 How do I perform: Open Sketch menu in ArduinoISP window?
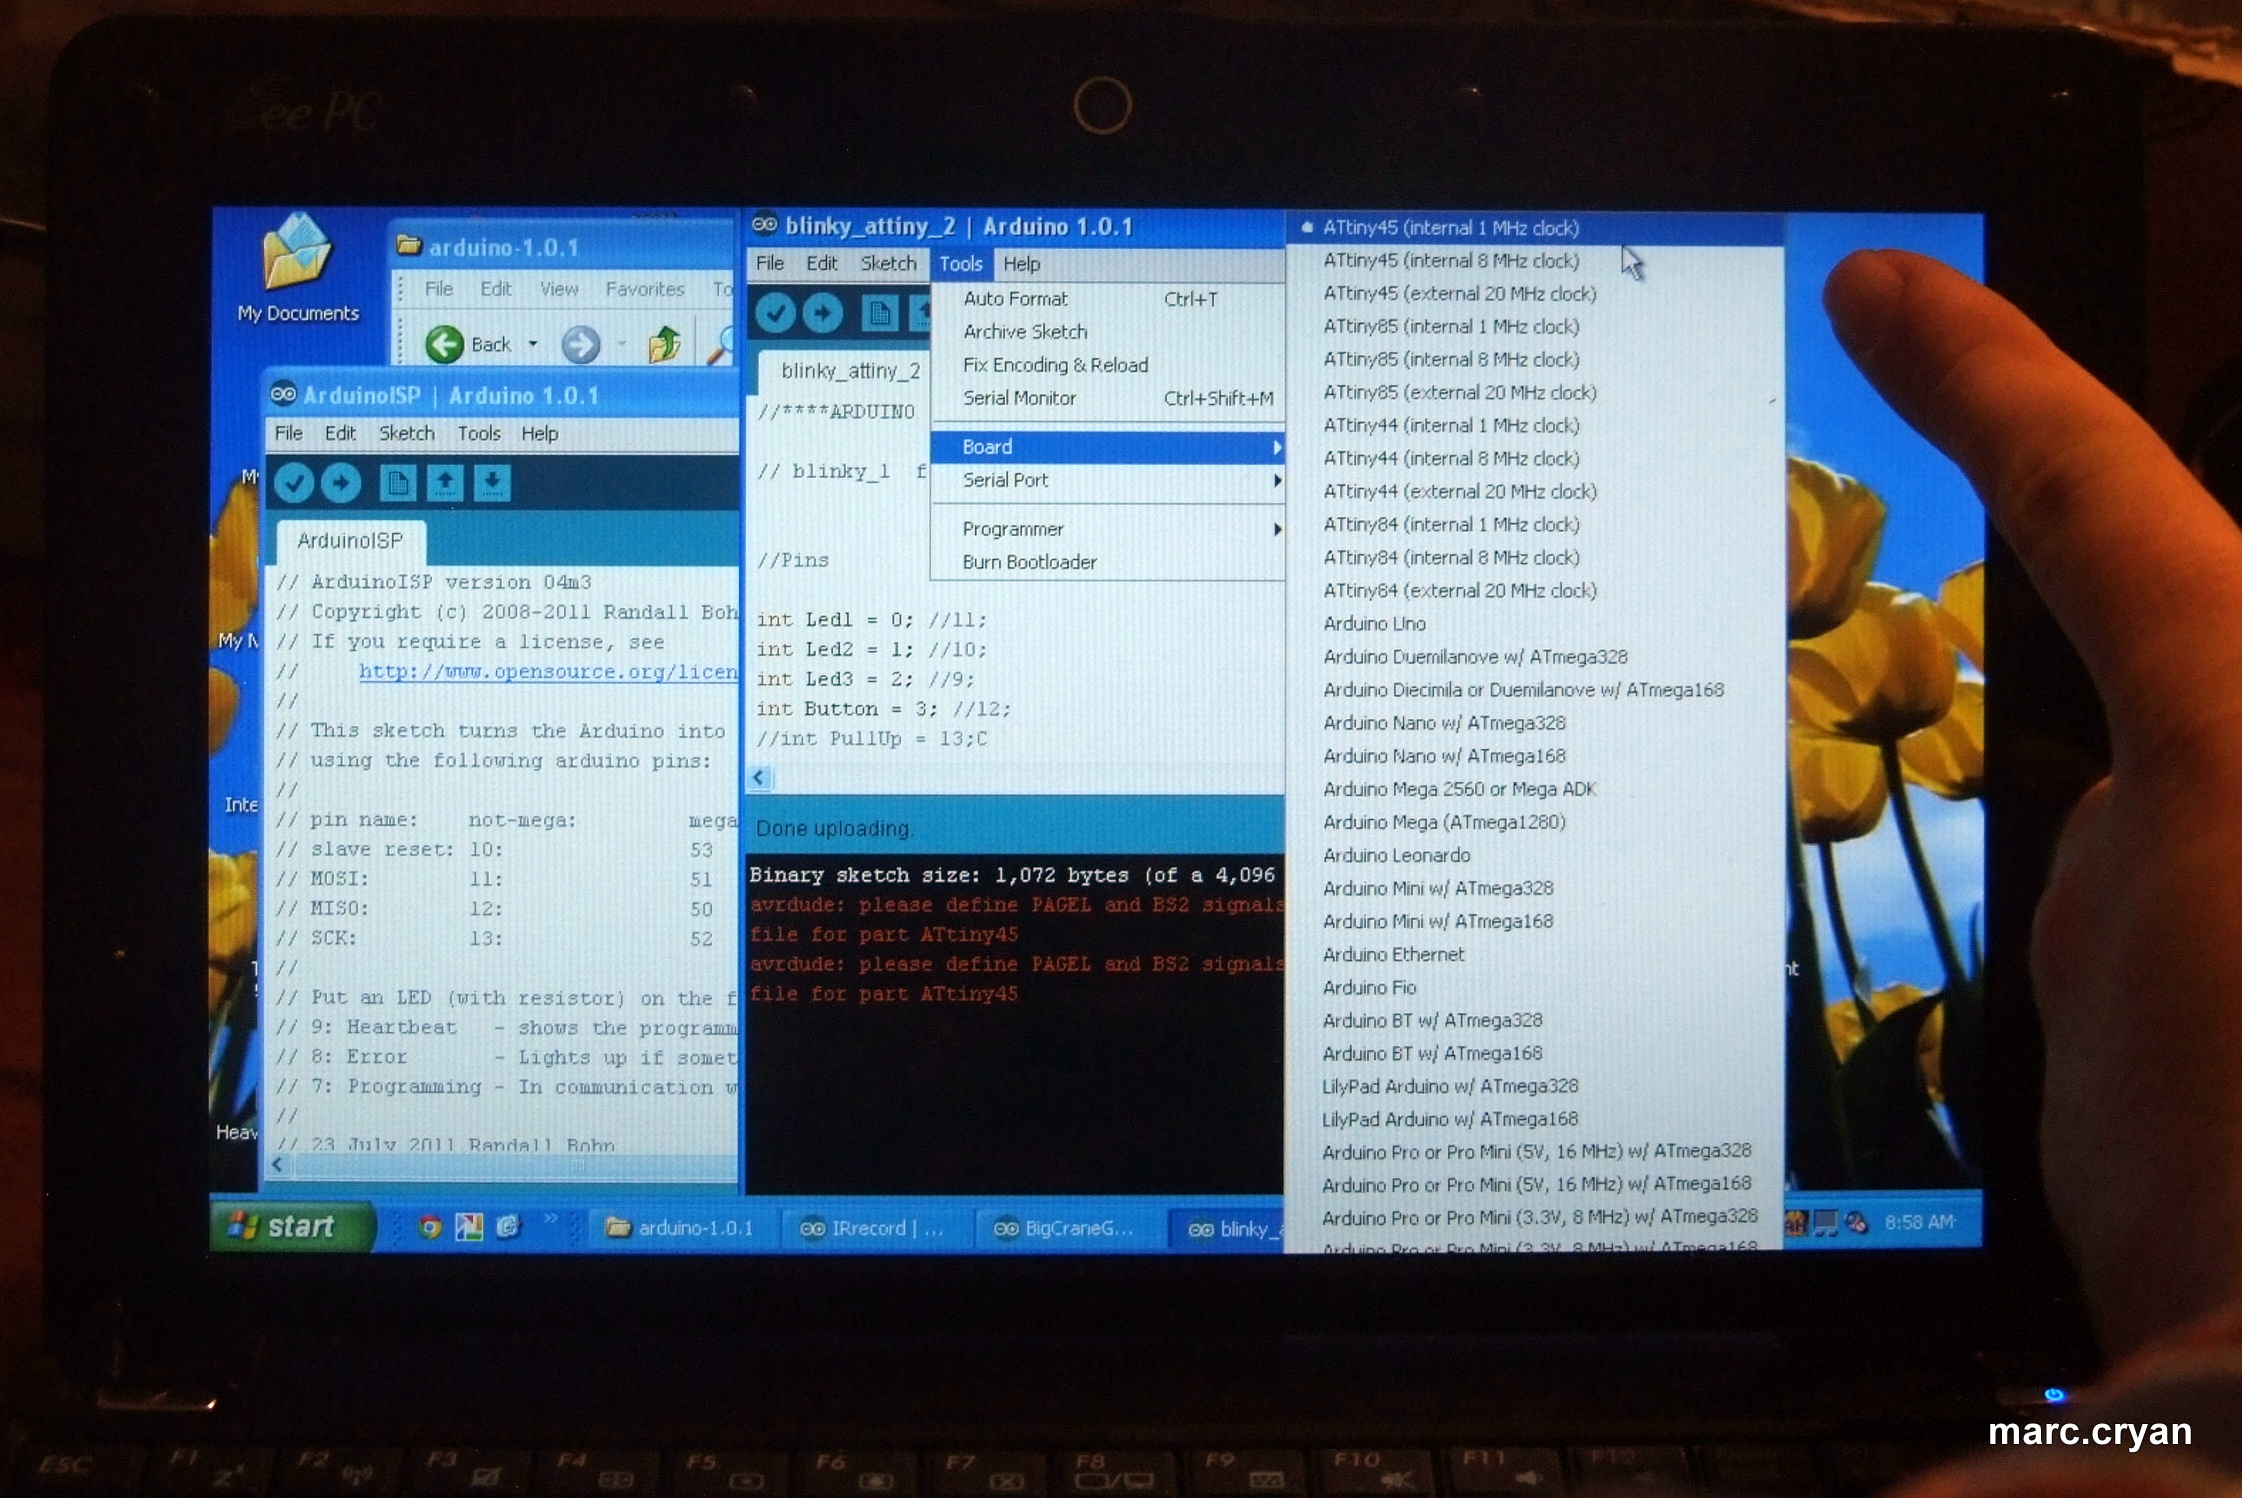(x=406, y=433)
